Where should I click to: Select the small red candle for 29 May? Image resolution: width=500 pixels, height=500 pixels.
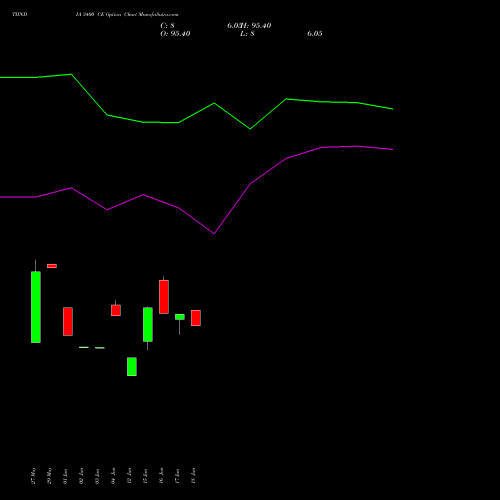pos(52,266)
